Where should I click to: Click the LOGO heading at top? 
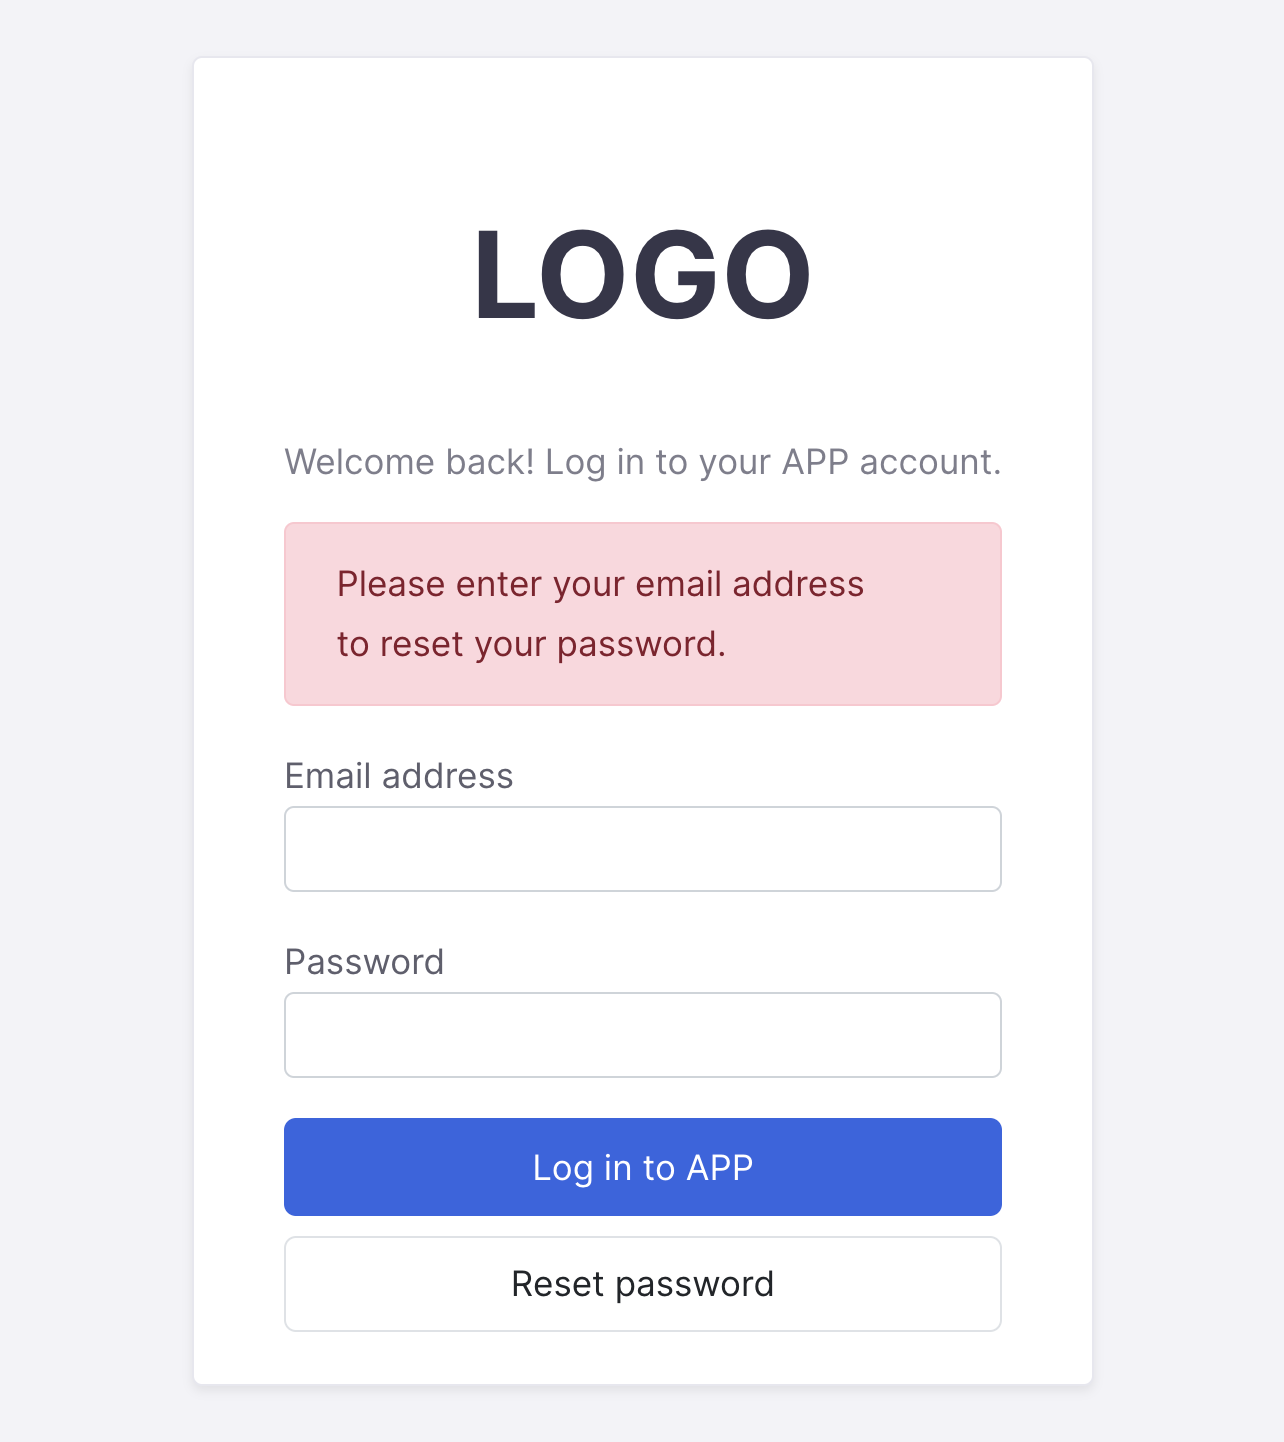pyautogui.click(x=642, y=275)
